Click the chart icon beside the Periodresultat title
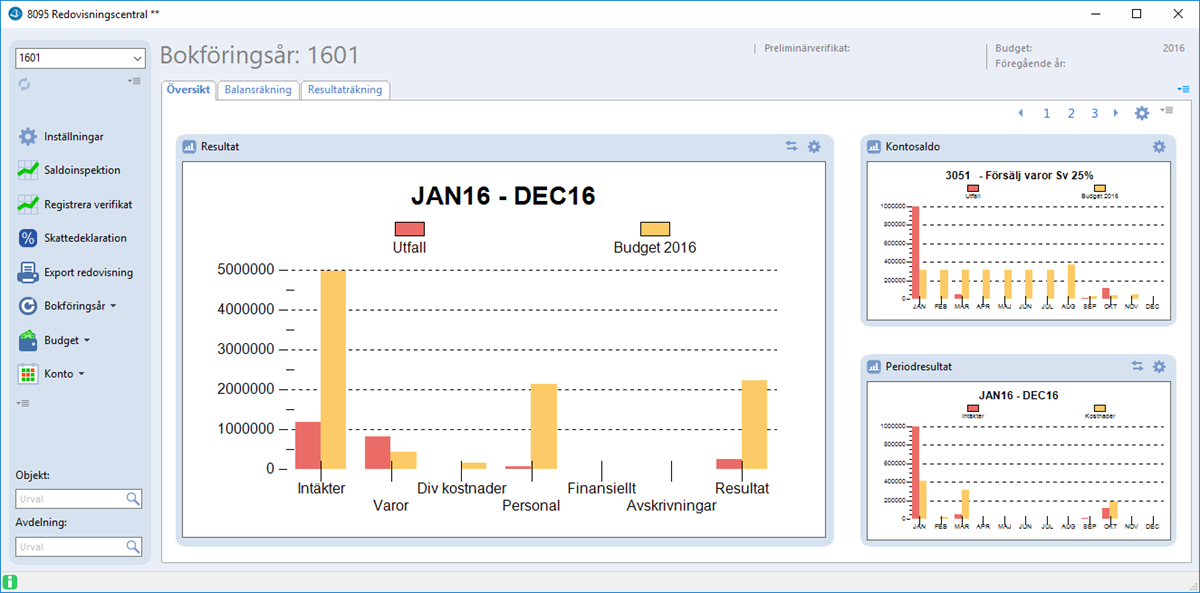 pos(873,367)
